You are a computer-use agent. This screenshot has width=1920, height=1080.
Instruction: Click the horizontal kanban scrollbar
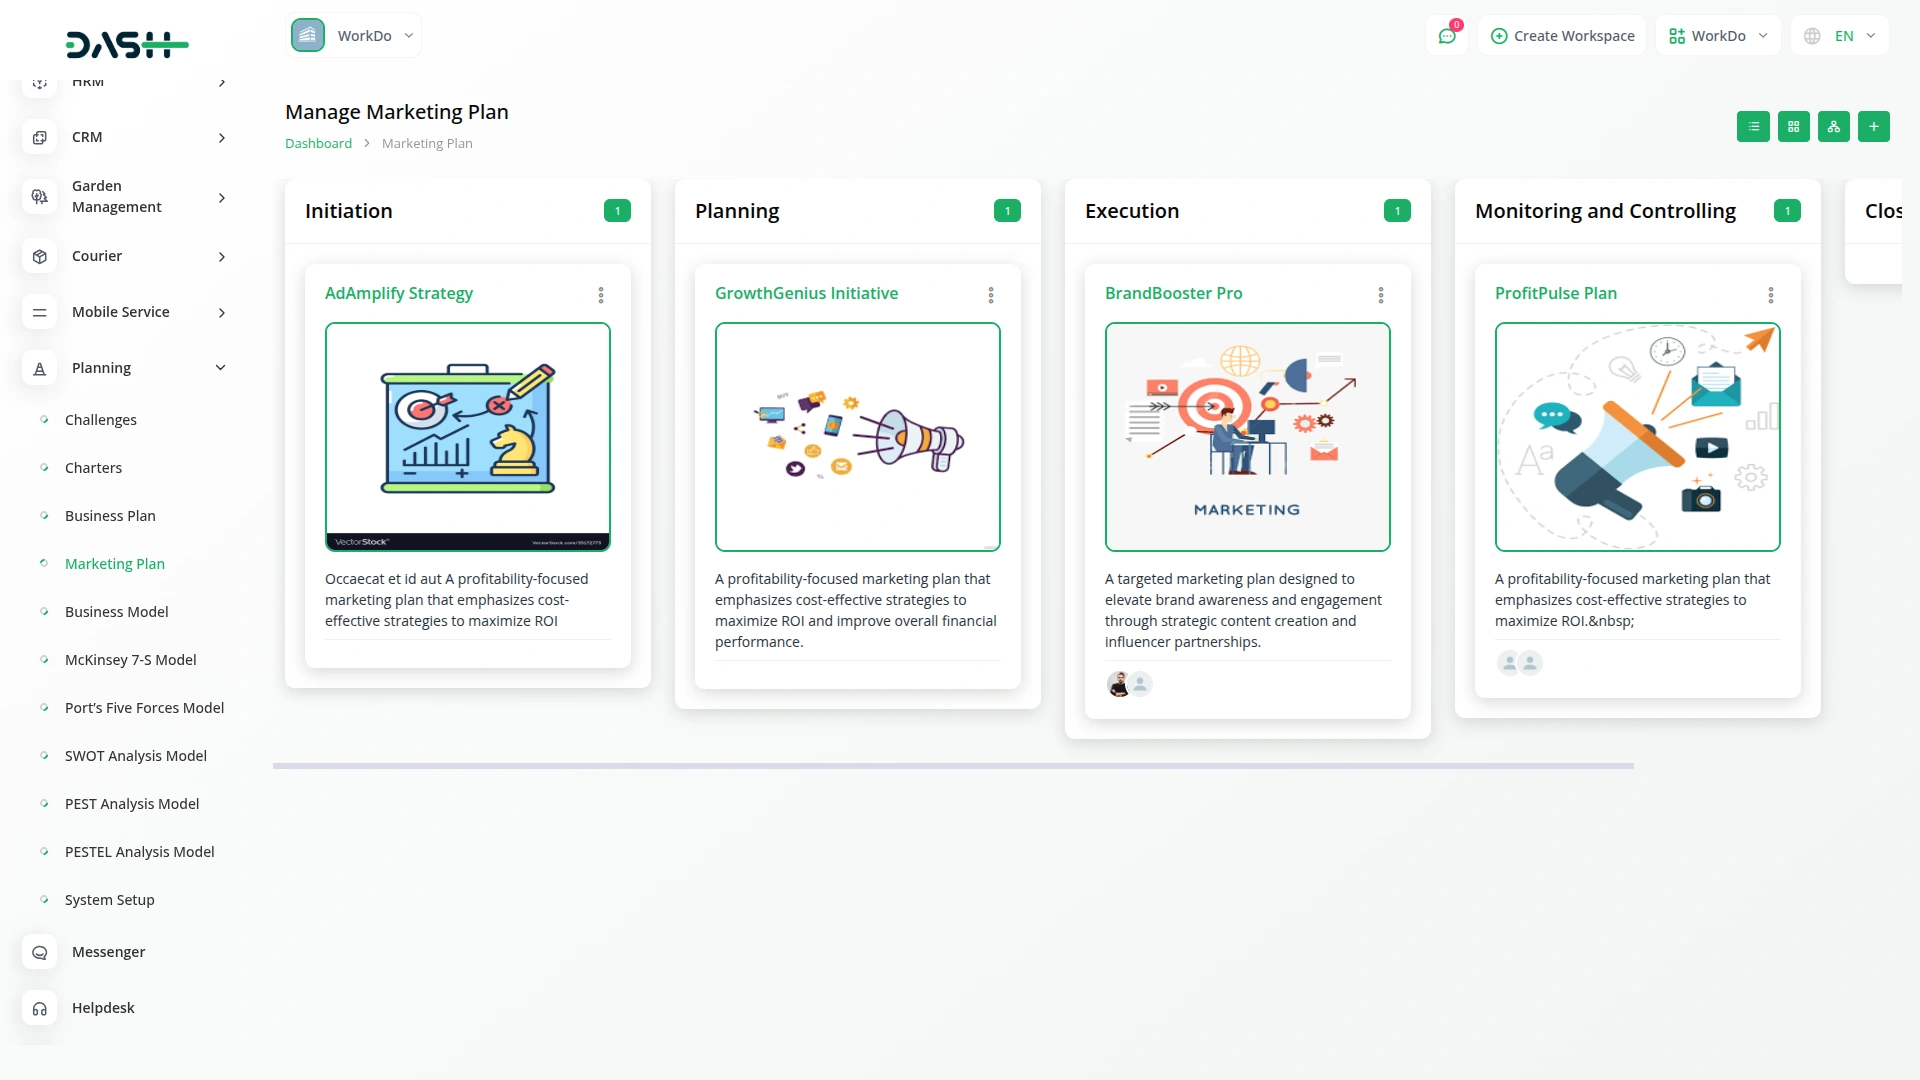tap(953, 766)
